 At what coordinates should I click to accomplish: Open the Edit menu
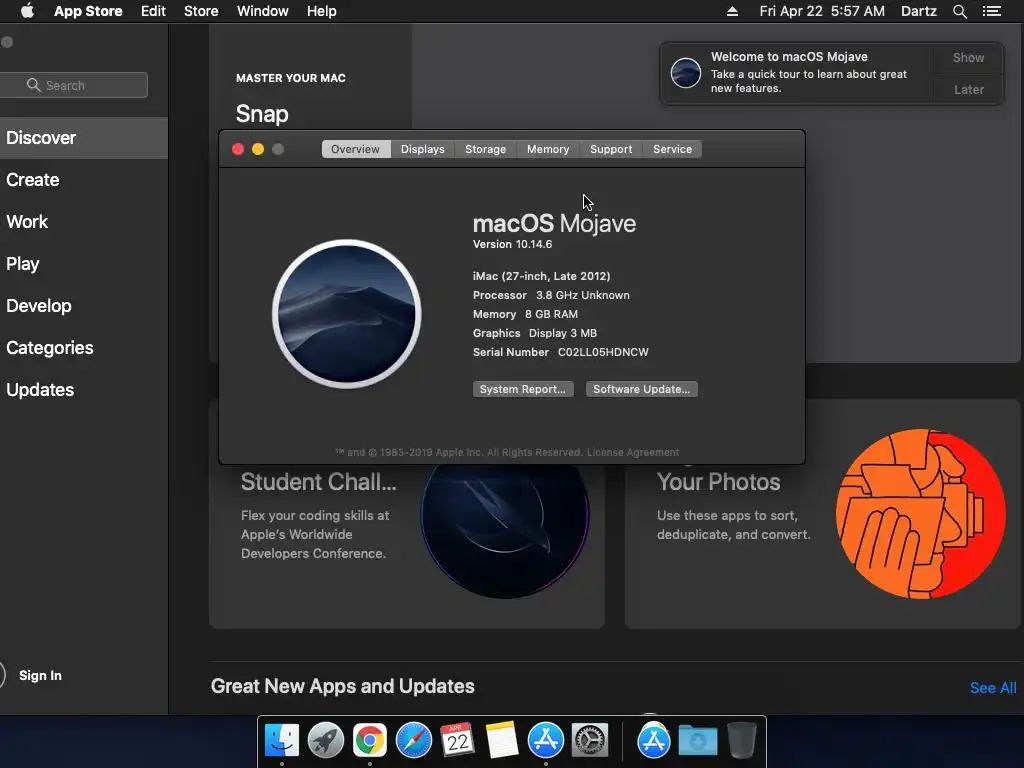pyautogui.click(x=153, y=11)
